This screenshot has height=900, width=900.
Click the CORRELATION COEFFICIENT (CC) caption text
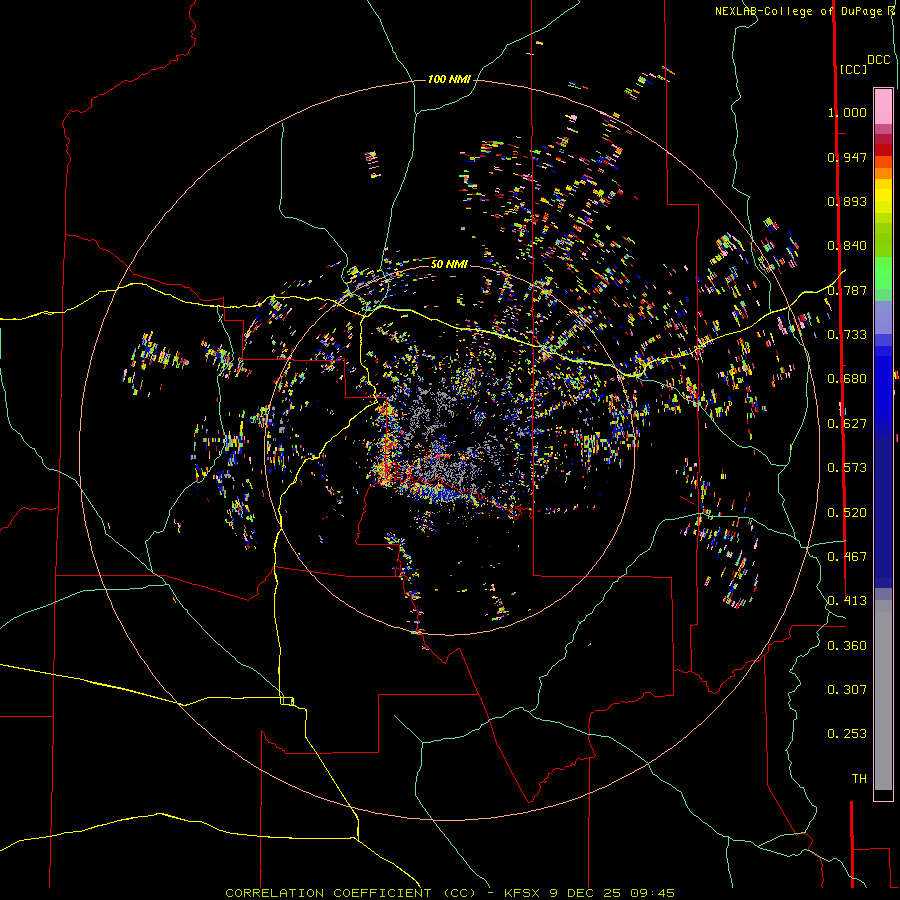click(350, 893)
